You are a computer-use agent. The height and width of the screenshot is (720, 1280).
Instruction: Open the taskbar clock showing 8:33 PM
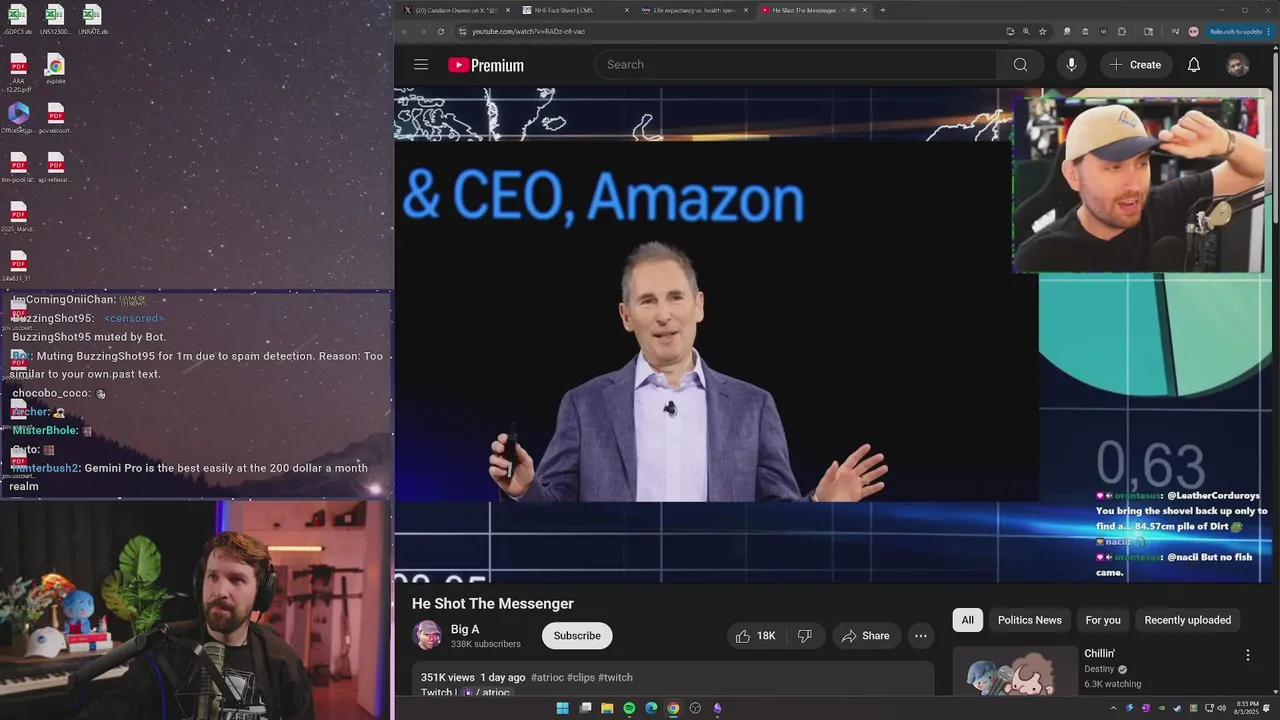pyautogui.click(x=1247, y=707)
